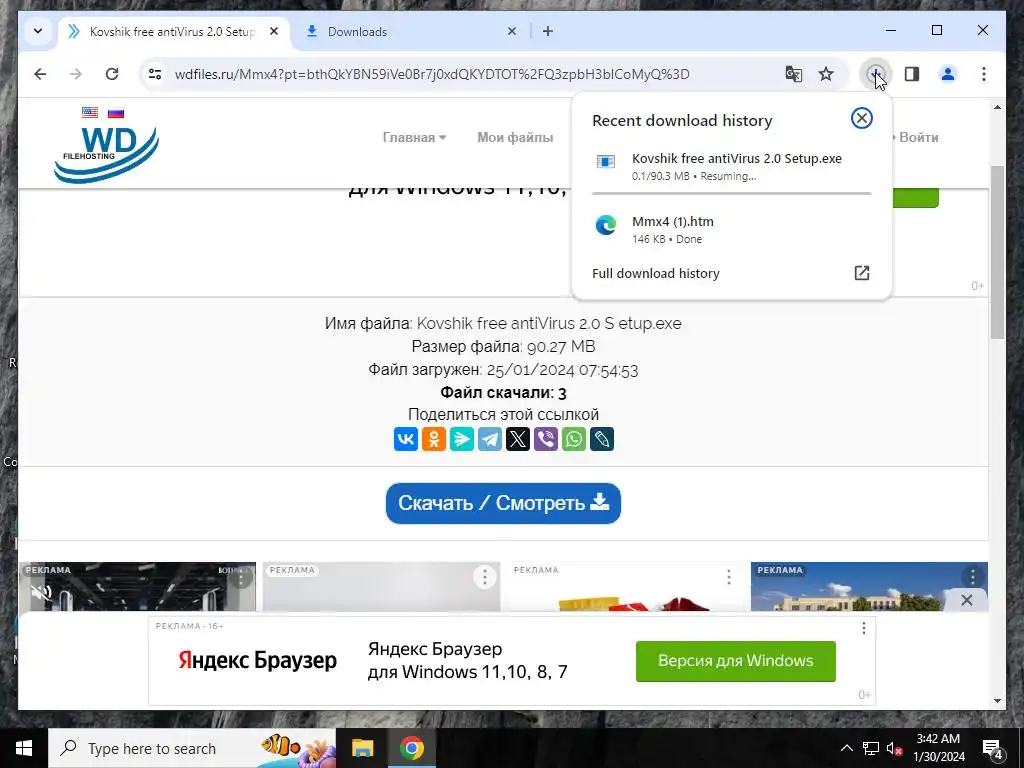Viewport: 1024px width, 768px height.
Task: Go forward with the browser arrow
Action: [76, 74]
